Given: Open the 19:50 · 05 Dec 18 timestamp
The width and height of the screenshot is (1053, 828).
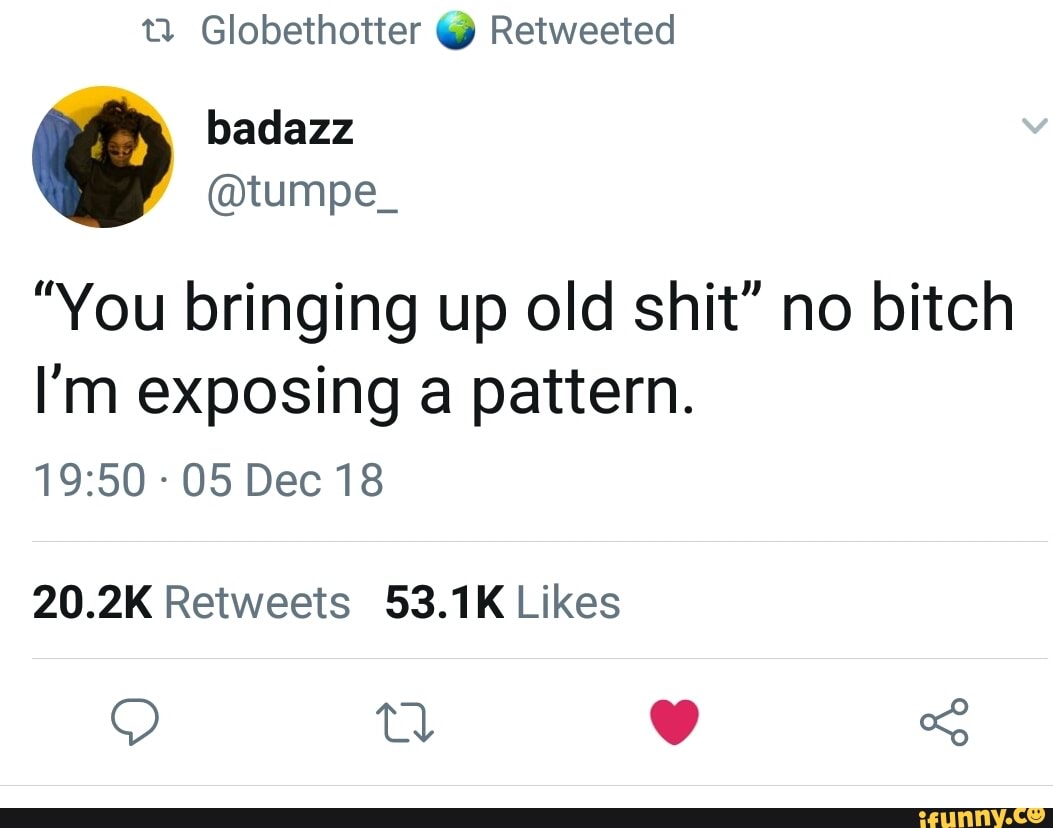Looking at the screenshot, I should point(208,480).
